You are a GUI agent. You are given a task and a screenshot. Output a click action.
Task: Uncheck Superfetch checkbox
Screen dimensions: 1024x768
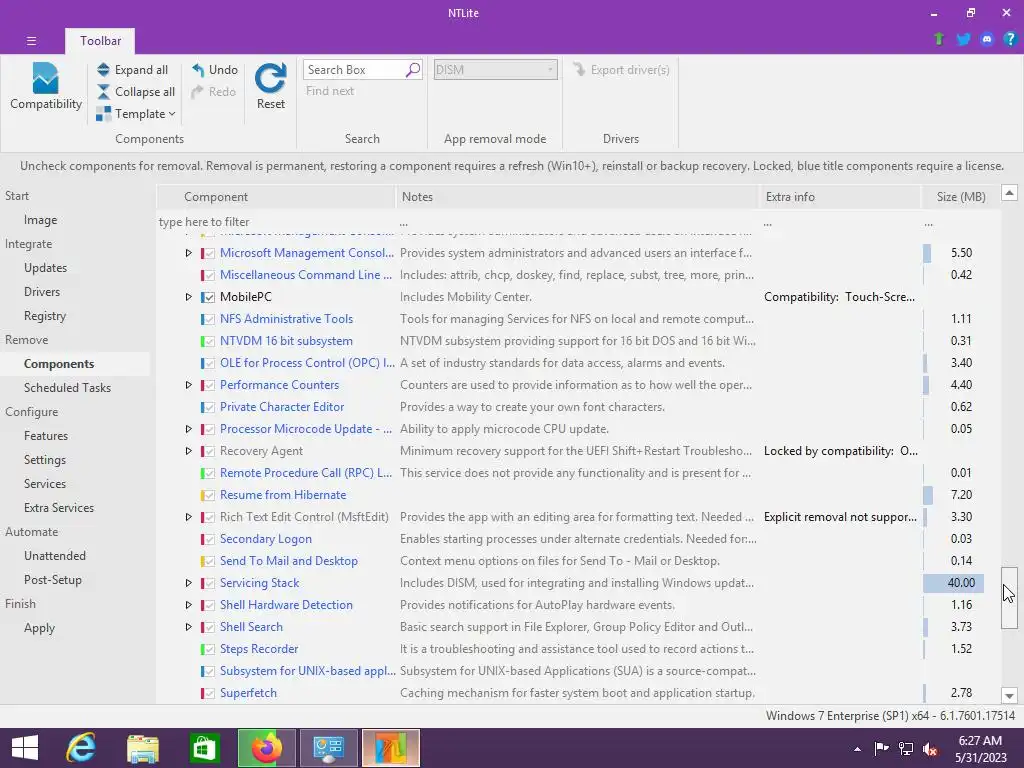(208, 694)
